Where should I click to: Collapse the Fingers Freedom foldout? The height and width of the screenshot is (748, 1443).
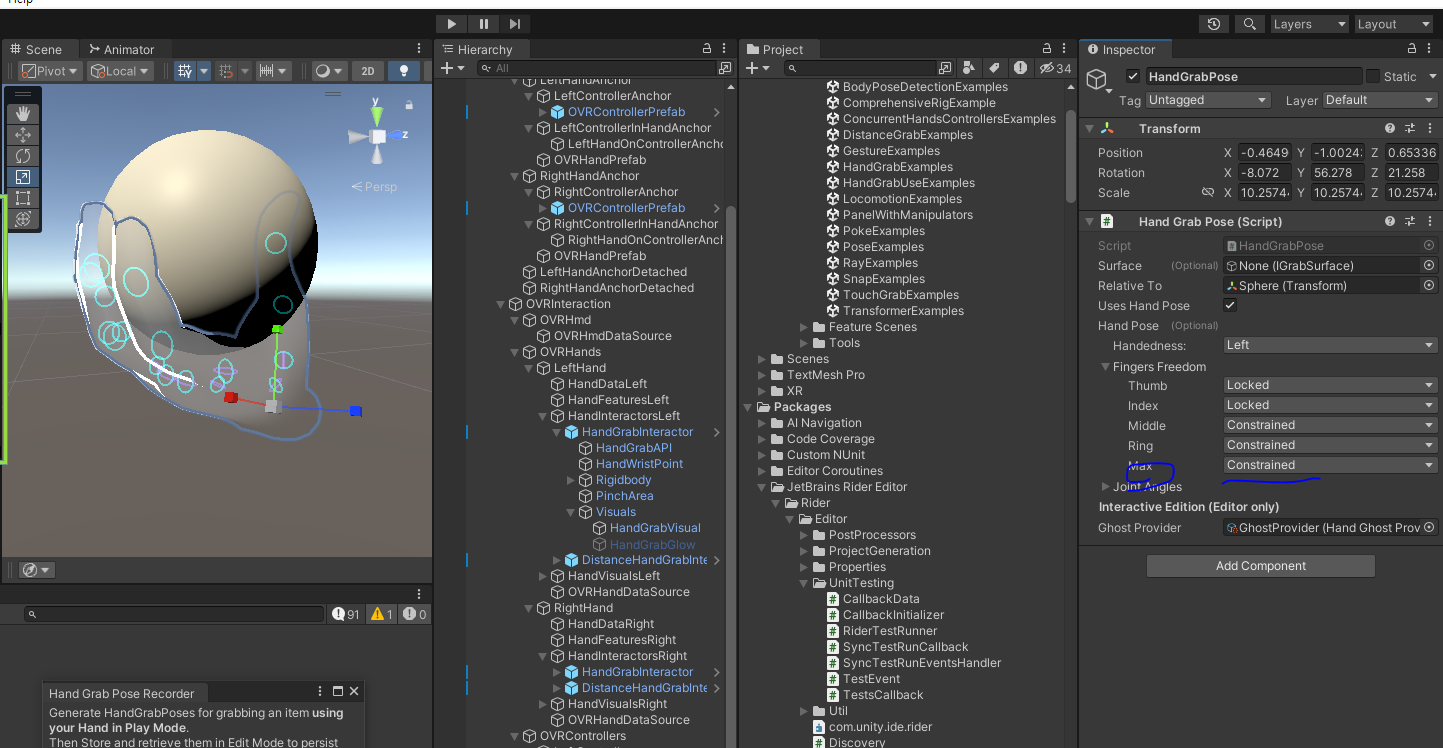pos(1106,367)
